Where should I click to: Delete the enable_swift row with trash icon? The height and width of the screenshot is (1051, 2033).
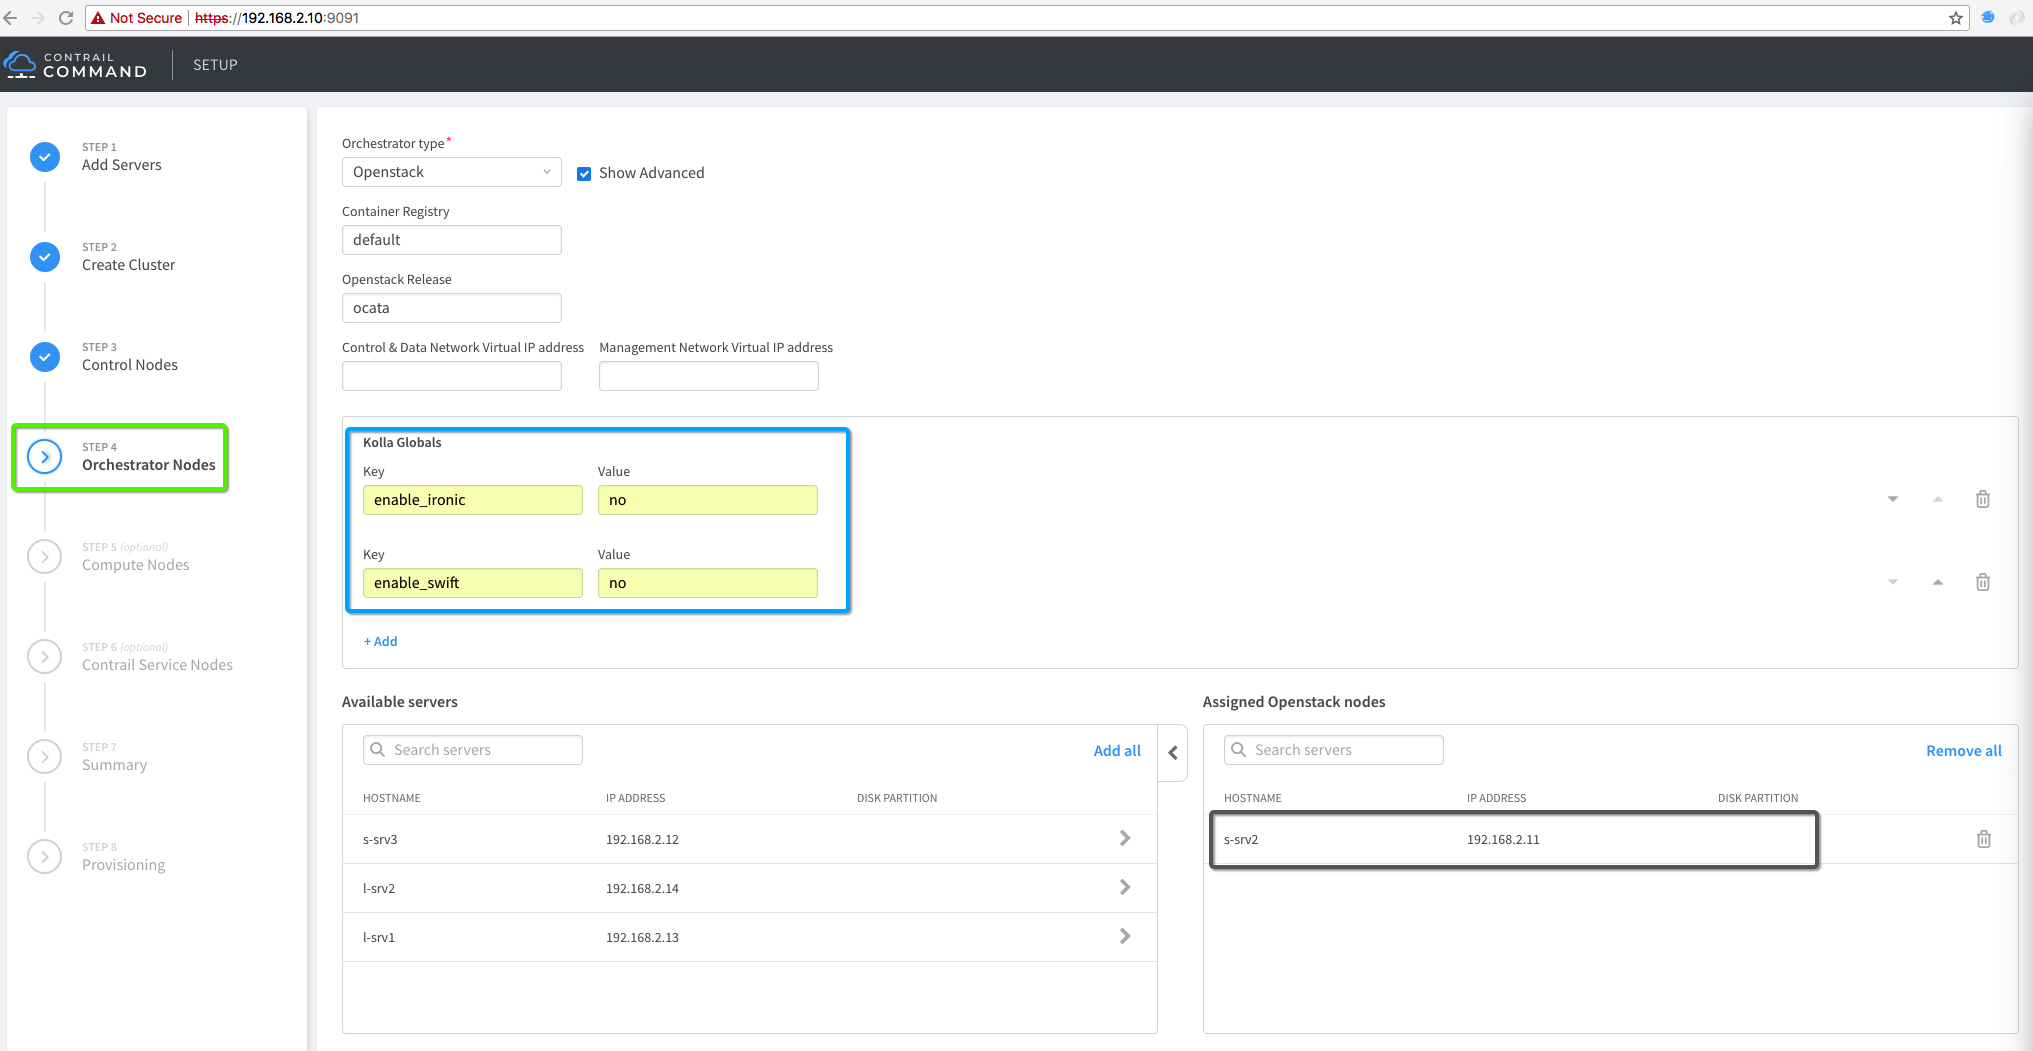[1983, 582]
